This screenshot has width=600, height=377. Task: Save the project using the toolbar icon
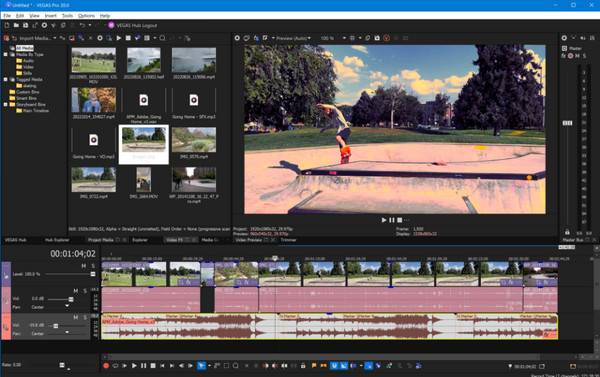pos(25,26)
